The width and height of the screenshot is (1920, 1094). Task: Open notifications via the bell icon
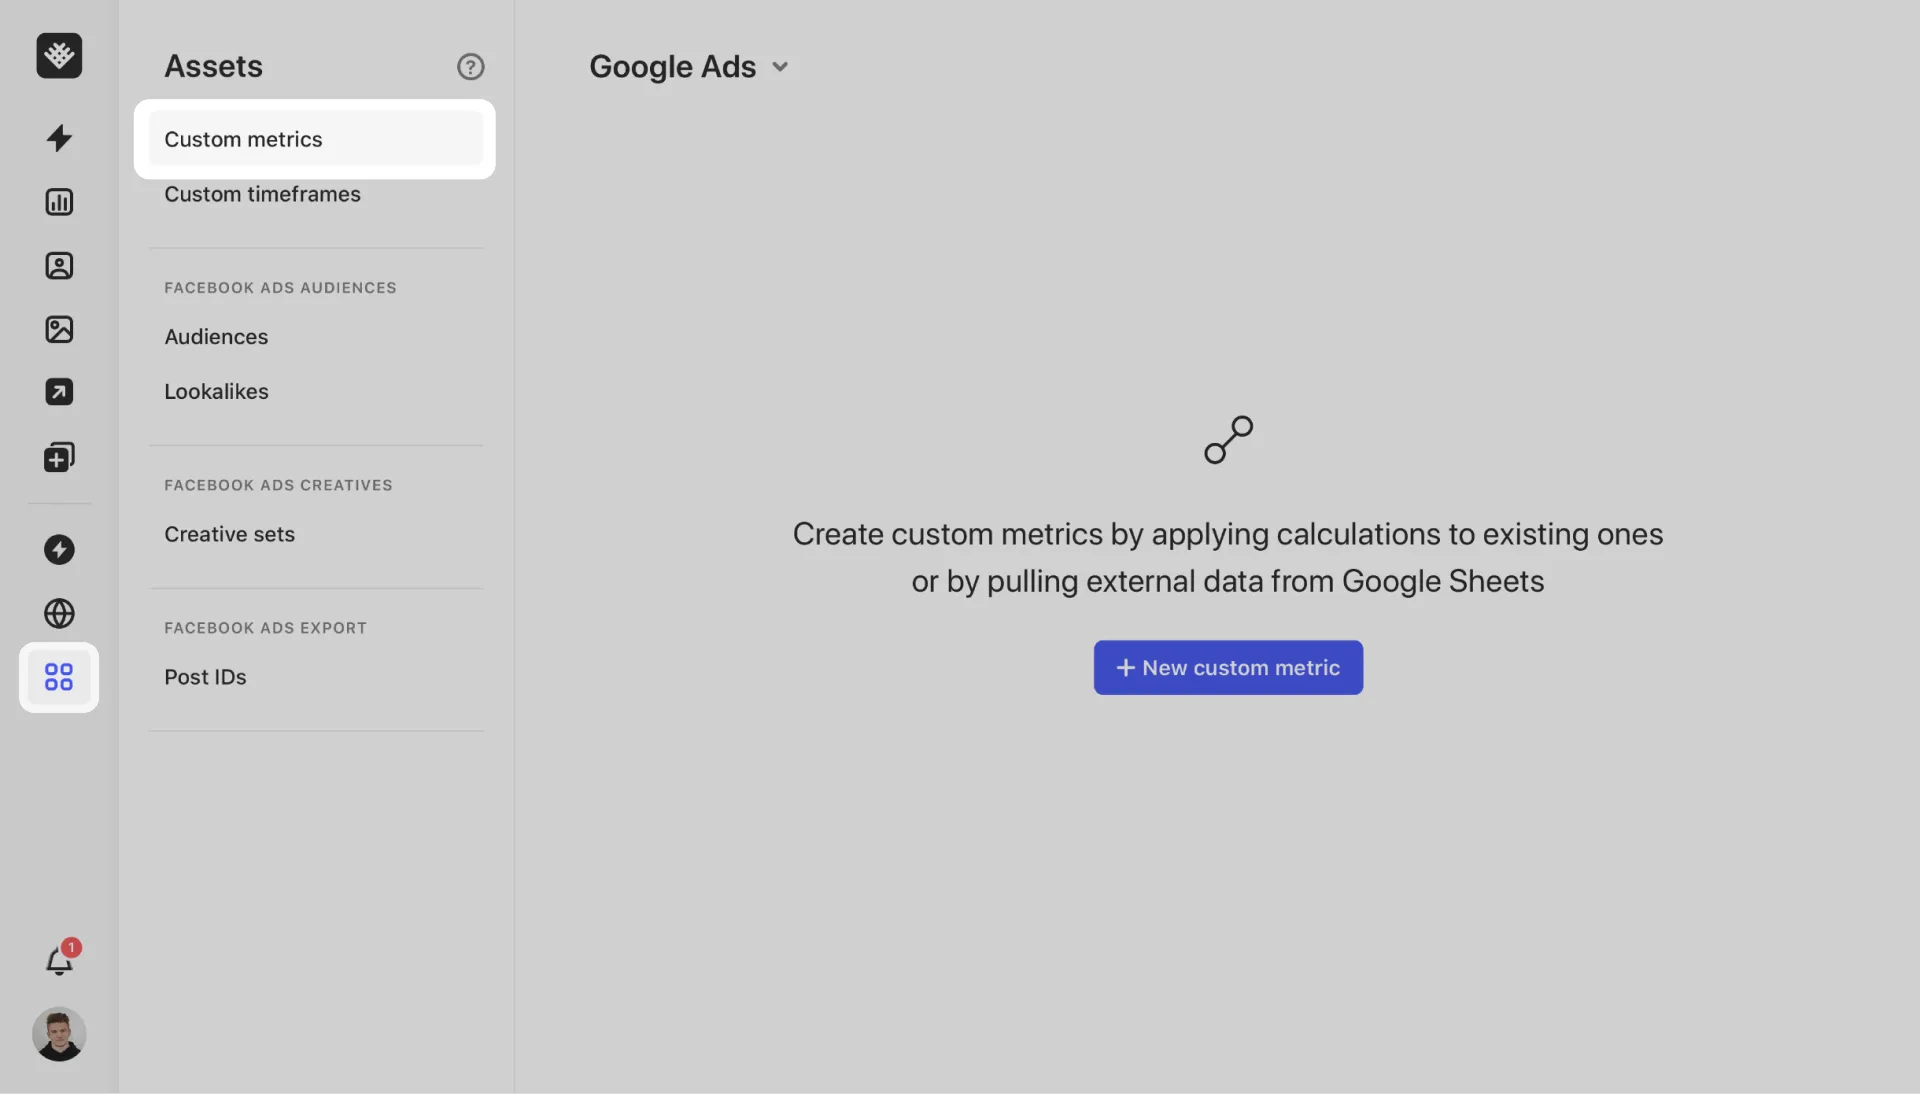click(x=59, y=961)
